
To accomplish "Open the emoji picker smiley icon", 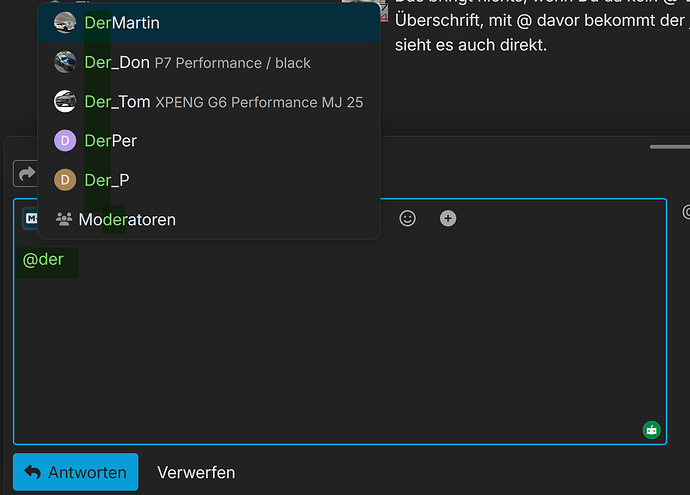I will 407,218.
